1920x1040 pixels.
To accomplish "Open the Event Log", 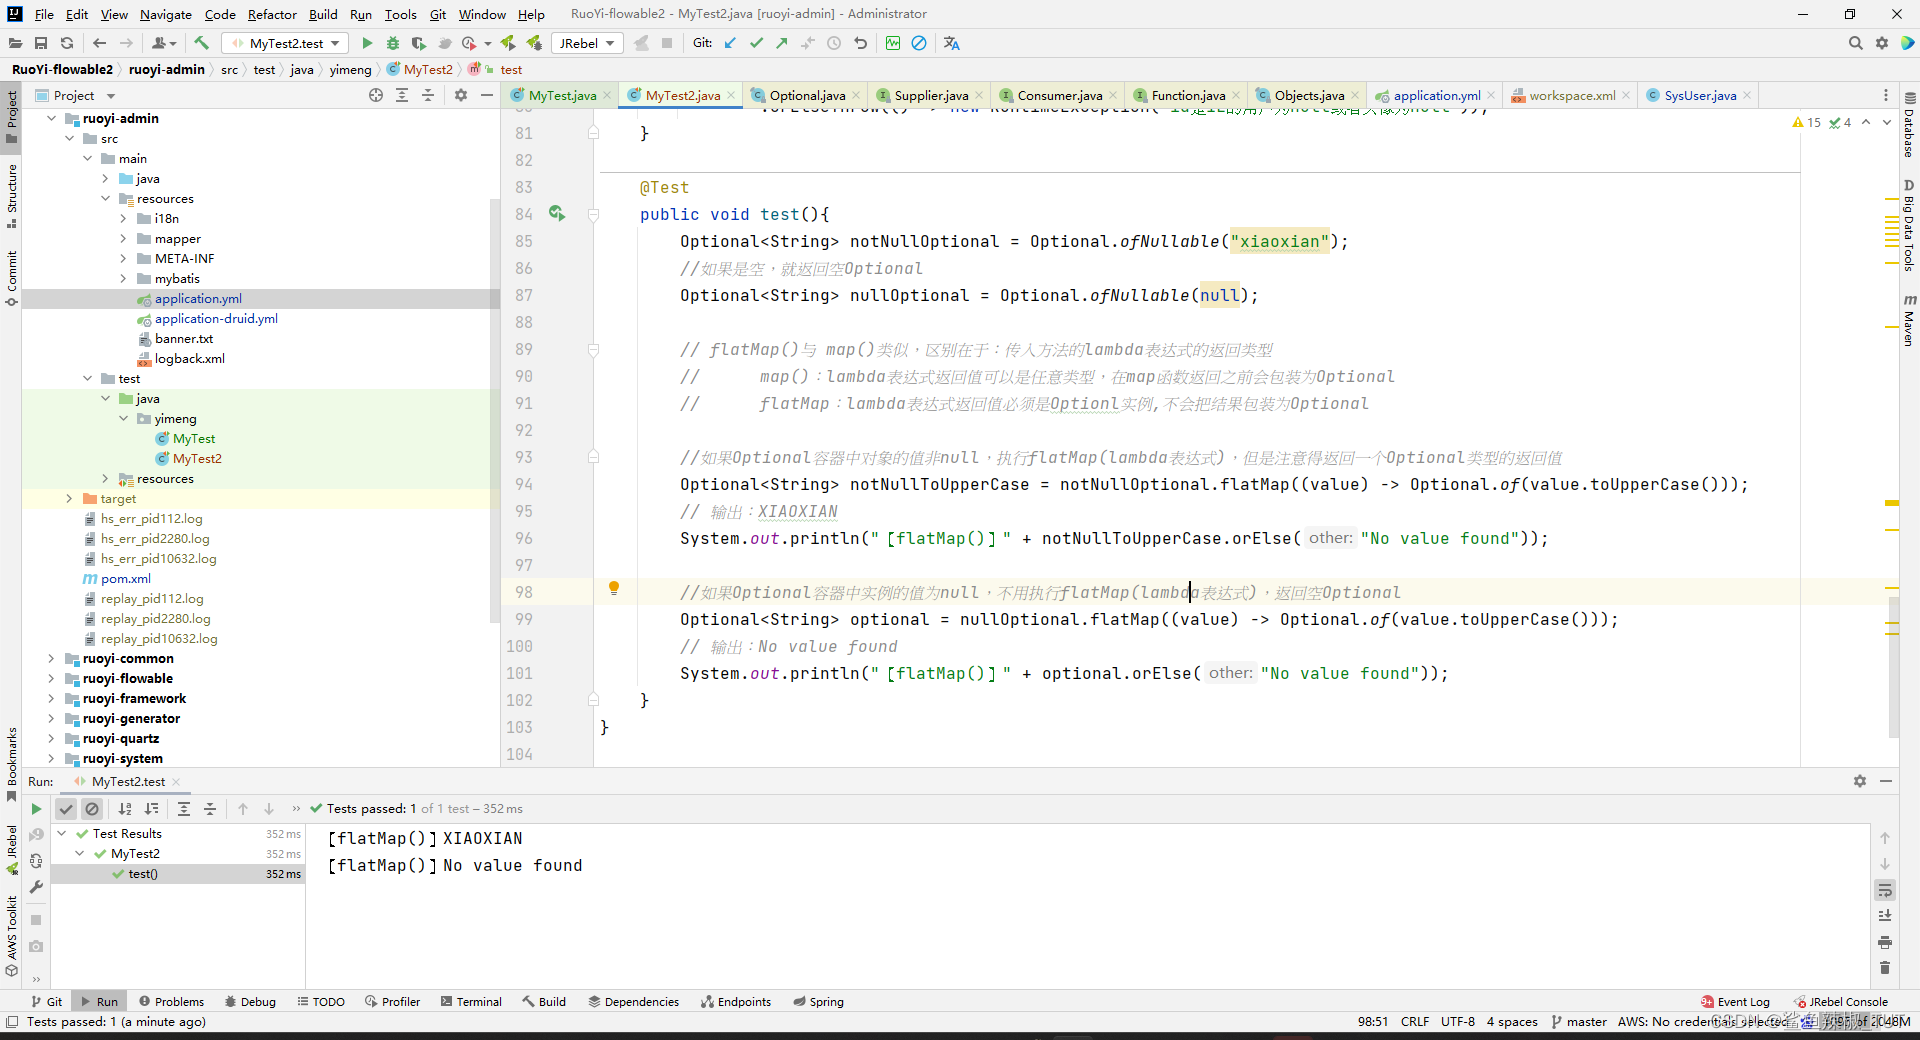I will coord(1735,1001).
